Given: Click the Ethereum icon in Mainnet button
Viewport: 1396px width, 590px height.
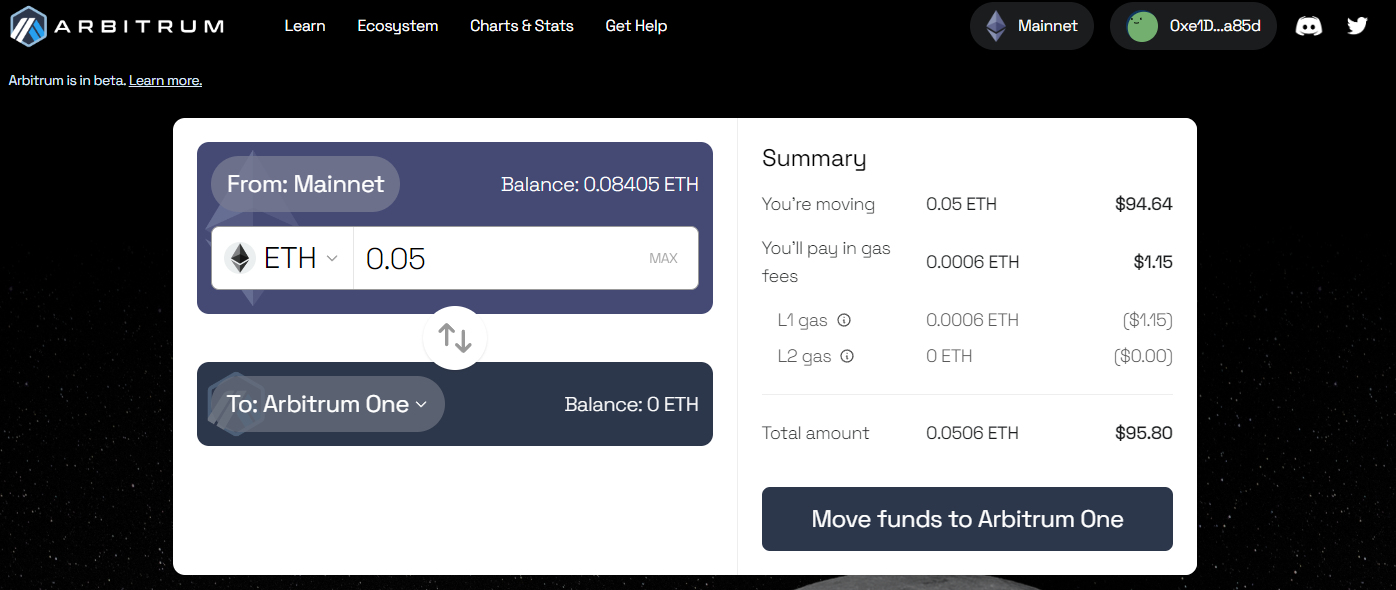Looking at the screenshot, I should pyautogui.click(x=996, y=26).
